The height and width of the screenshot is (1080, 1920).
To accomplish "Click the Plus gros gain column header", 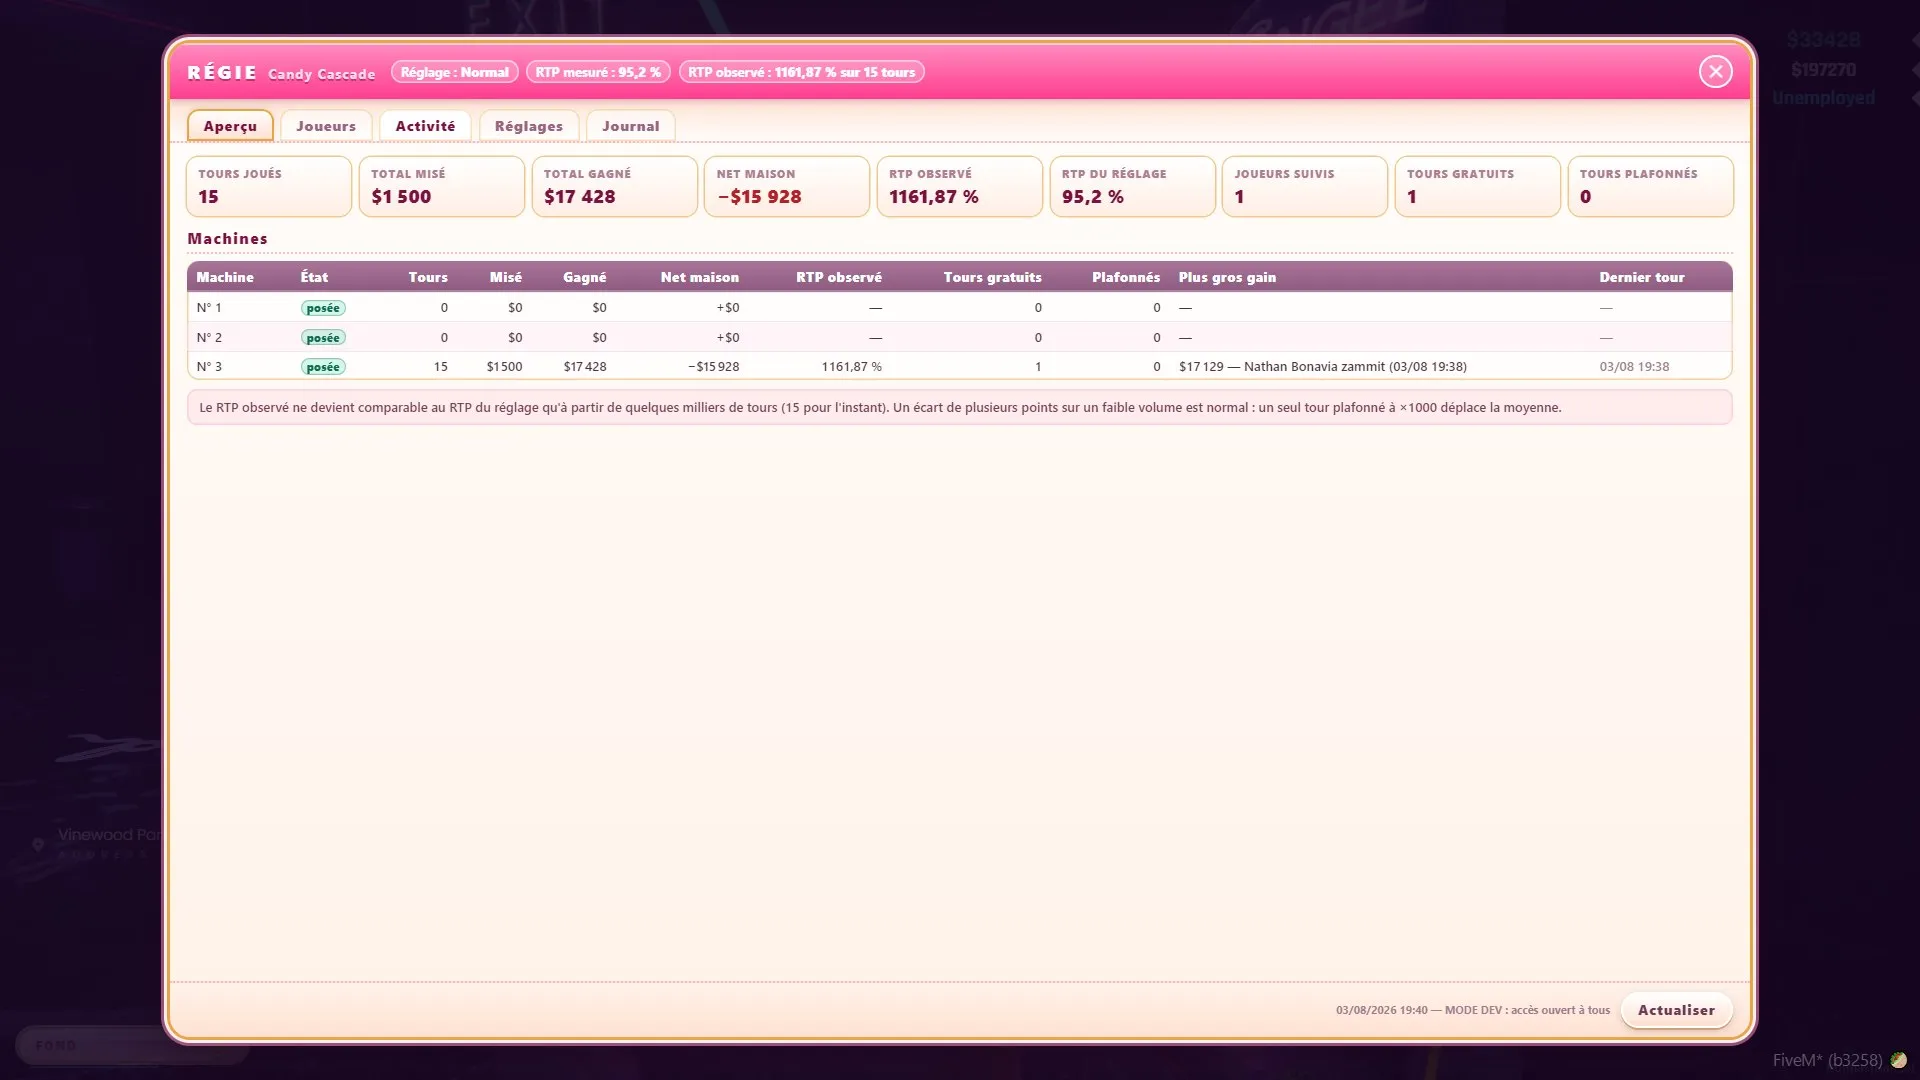I will pos(1227,277).
